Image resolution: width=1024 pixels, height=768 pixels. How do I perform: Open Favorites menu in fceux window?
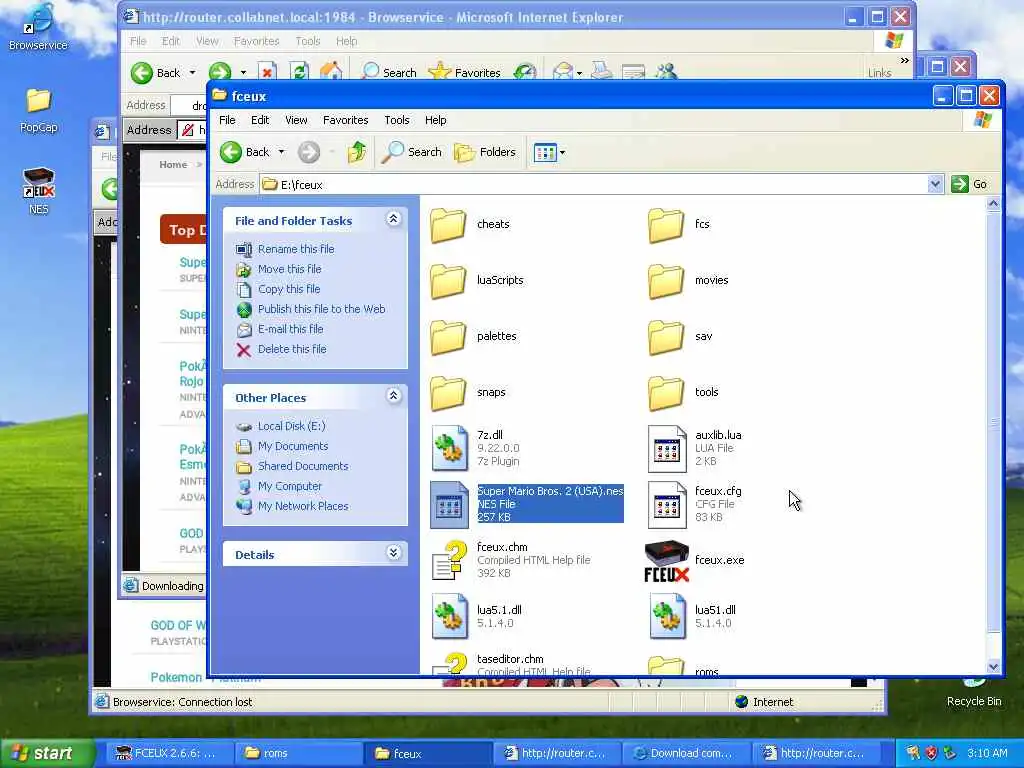[345, 120]
